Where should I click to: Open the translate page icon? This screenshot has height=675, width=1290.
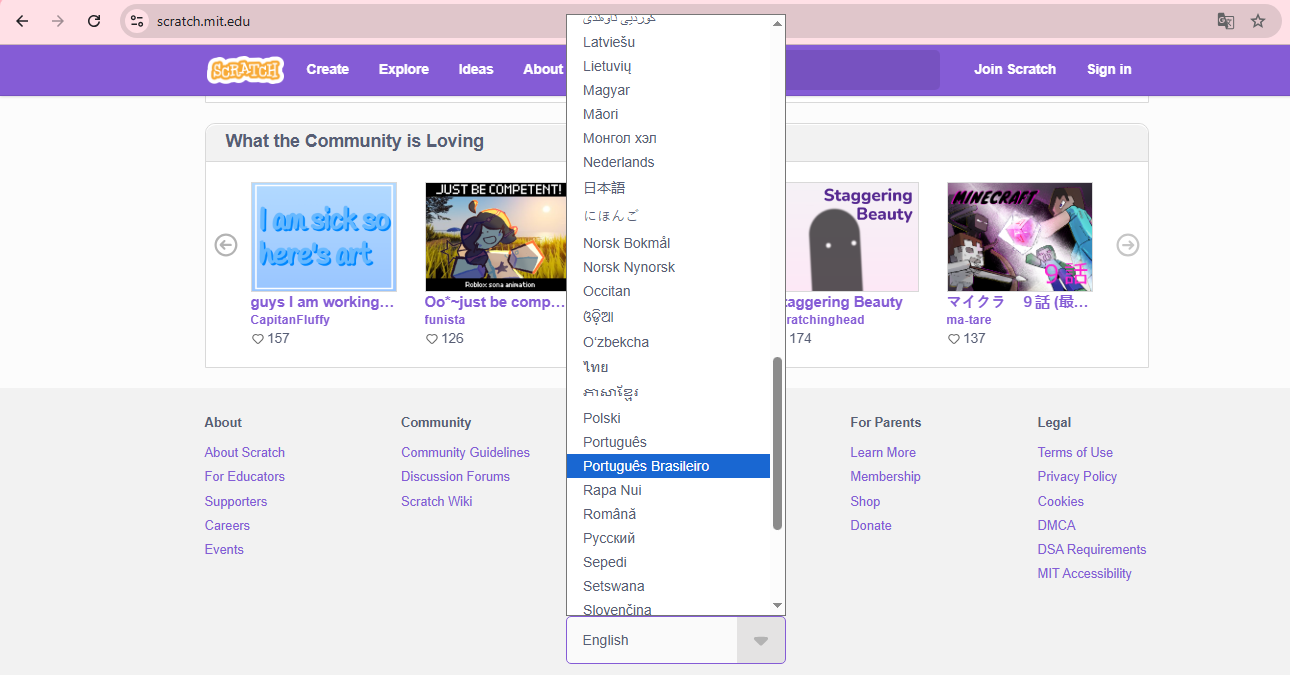(x=1225, y=21)
